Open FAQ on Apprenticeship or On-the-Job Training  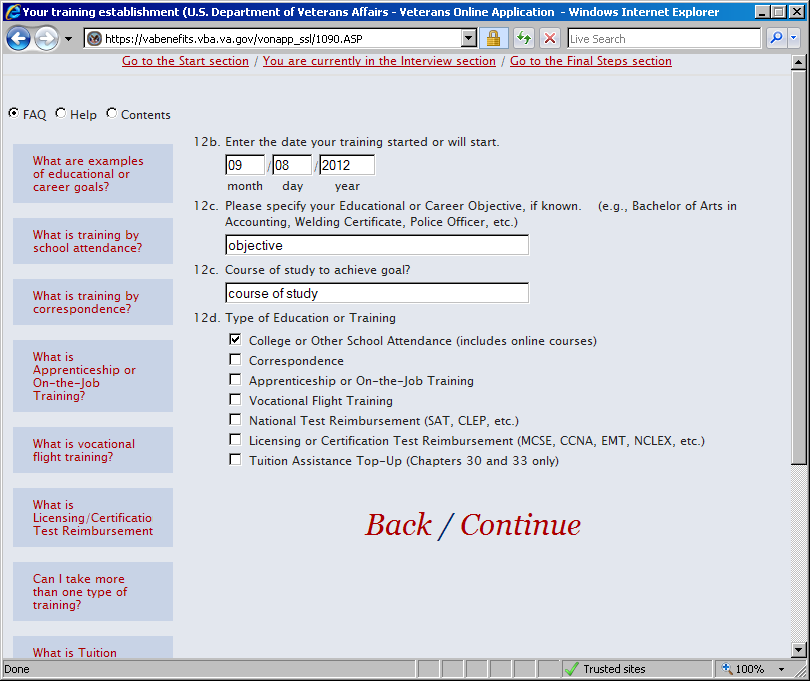(93, 376)
